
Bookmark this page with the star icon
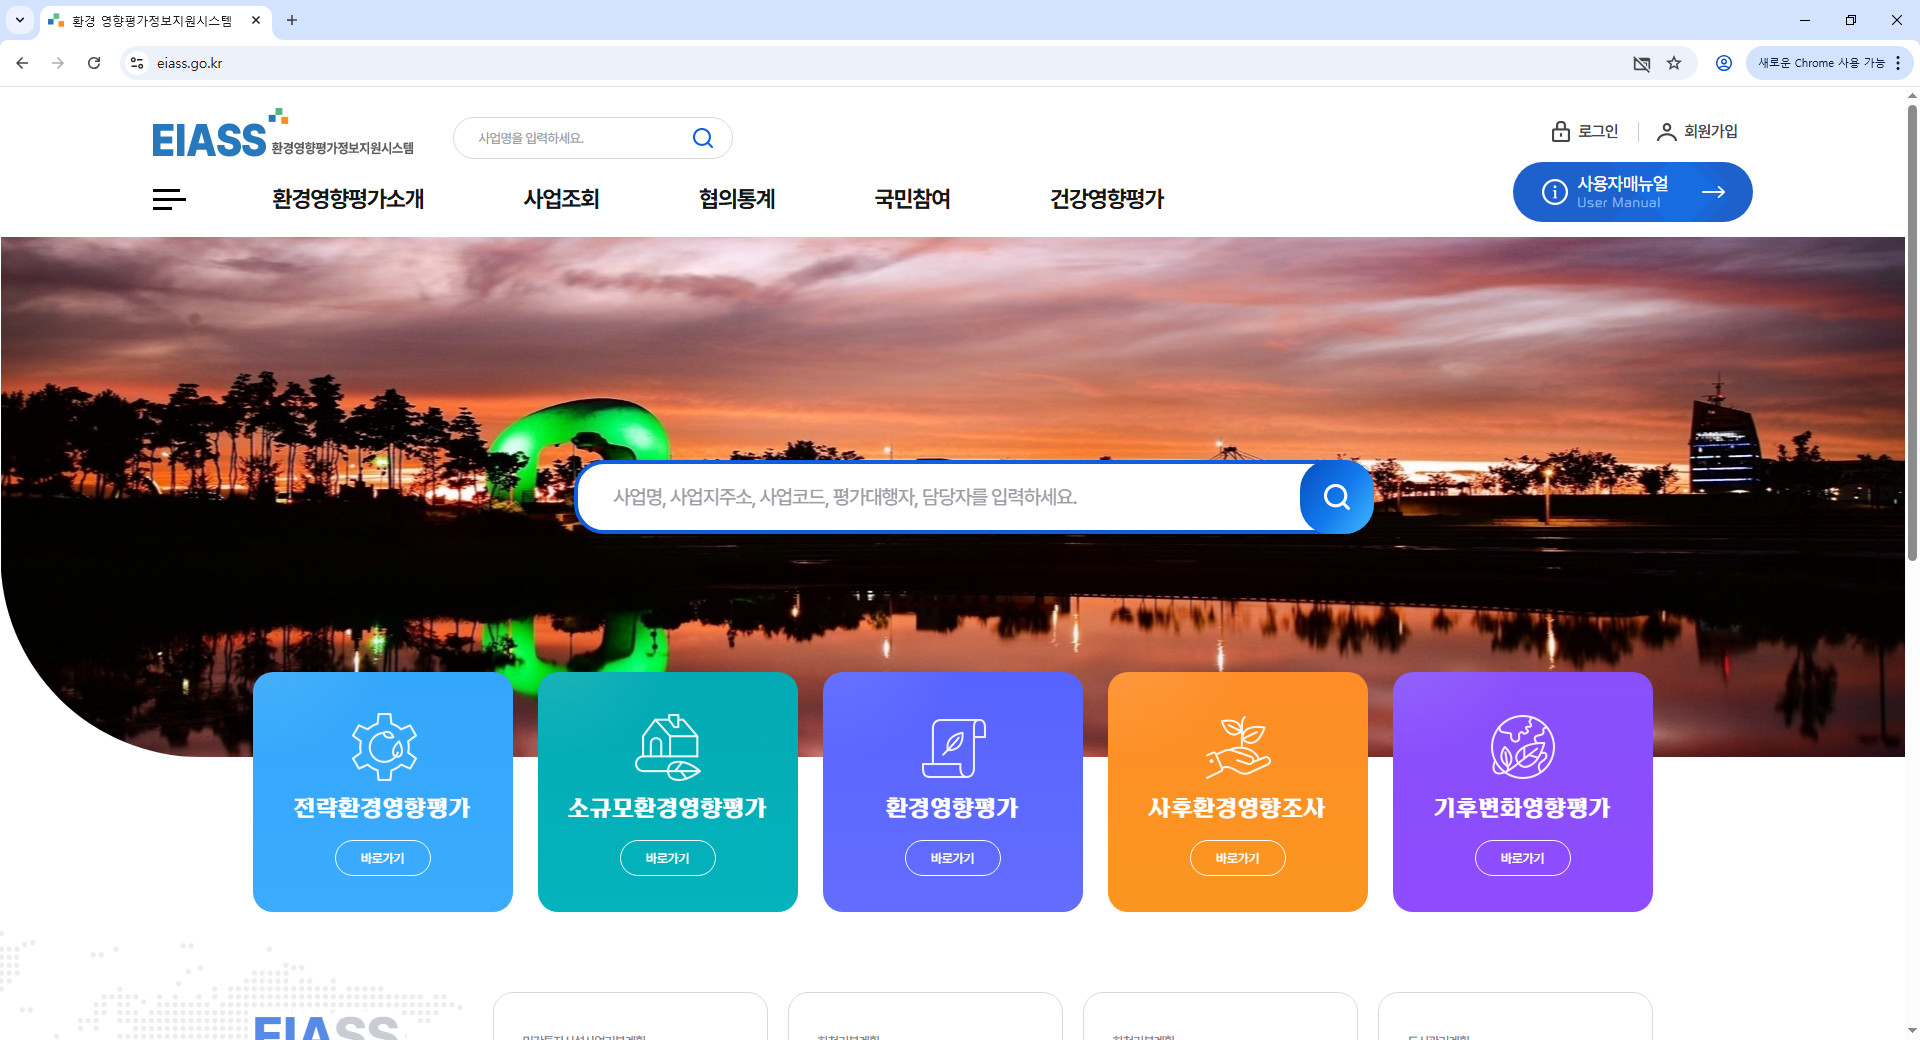click(x=1674, y=63)
